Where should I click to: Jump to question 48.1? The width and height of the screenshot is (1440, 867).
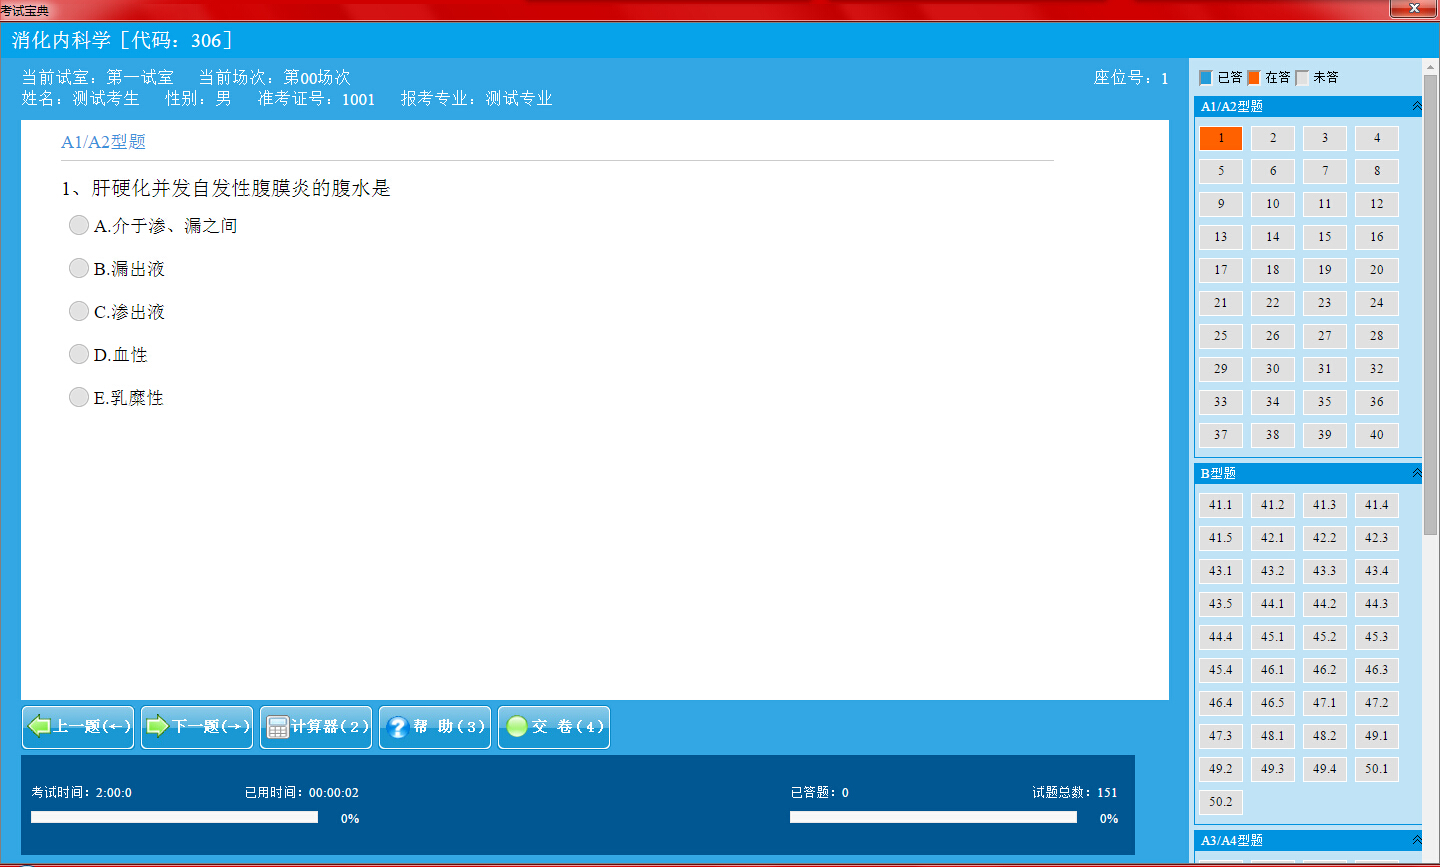coord(1273,736)
